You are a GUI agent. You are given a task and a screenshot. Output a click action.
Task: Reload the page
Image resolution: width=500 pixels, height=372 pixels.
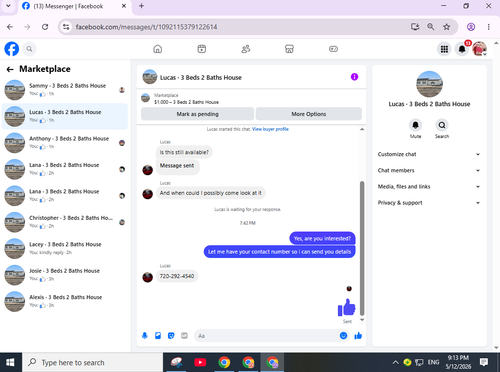pos(45,27)
